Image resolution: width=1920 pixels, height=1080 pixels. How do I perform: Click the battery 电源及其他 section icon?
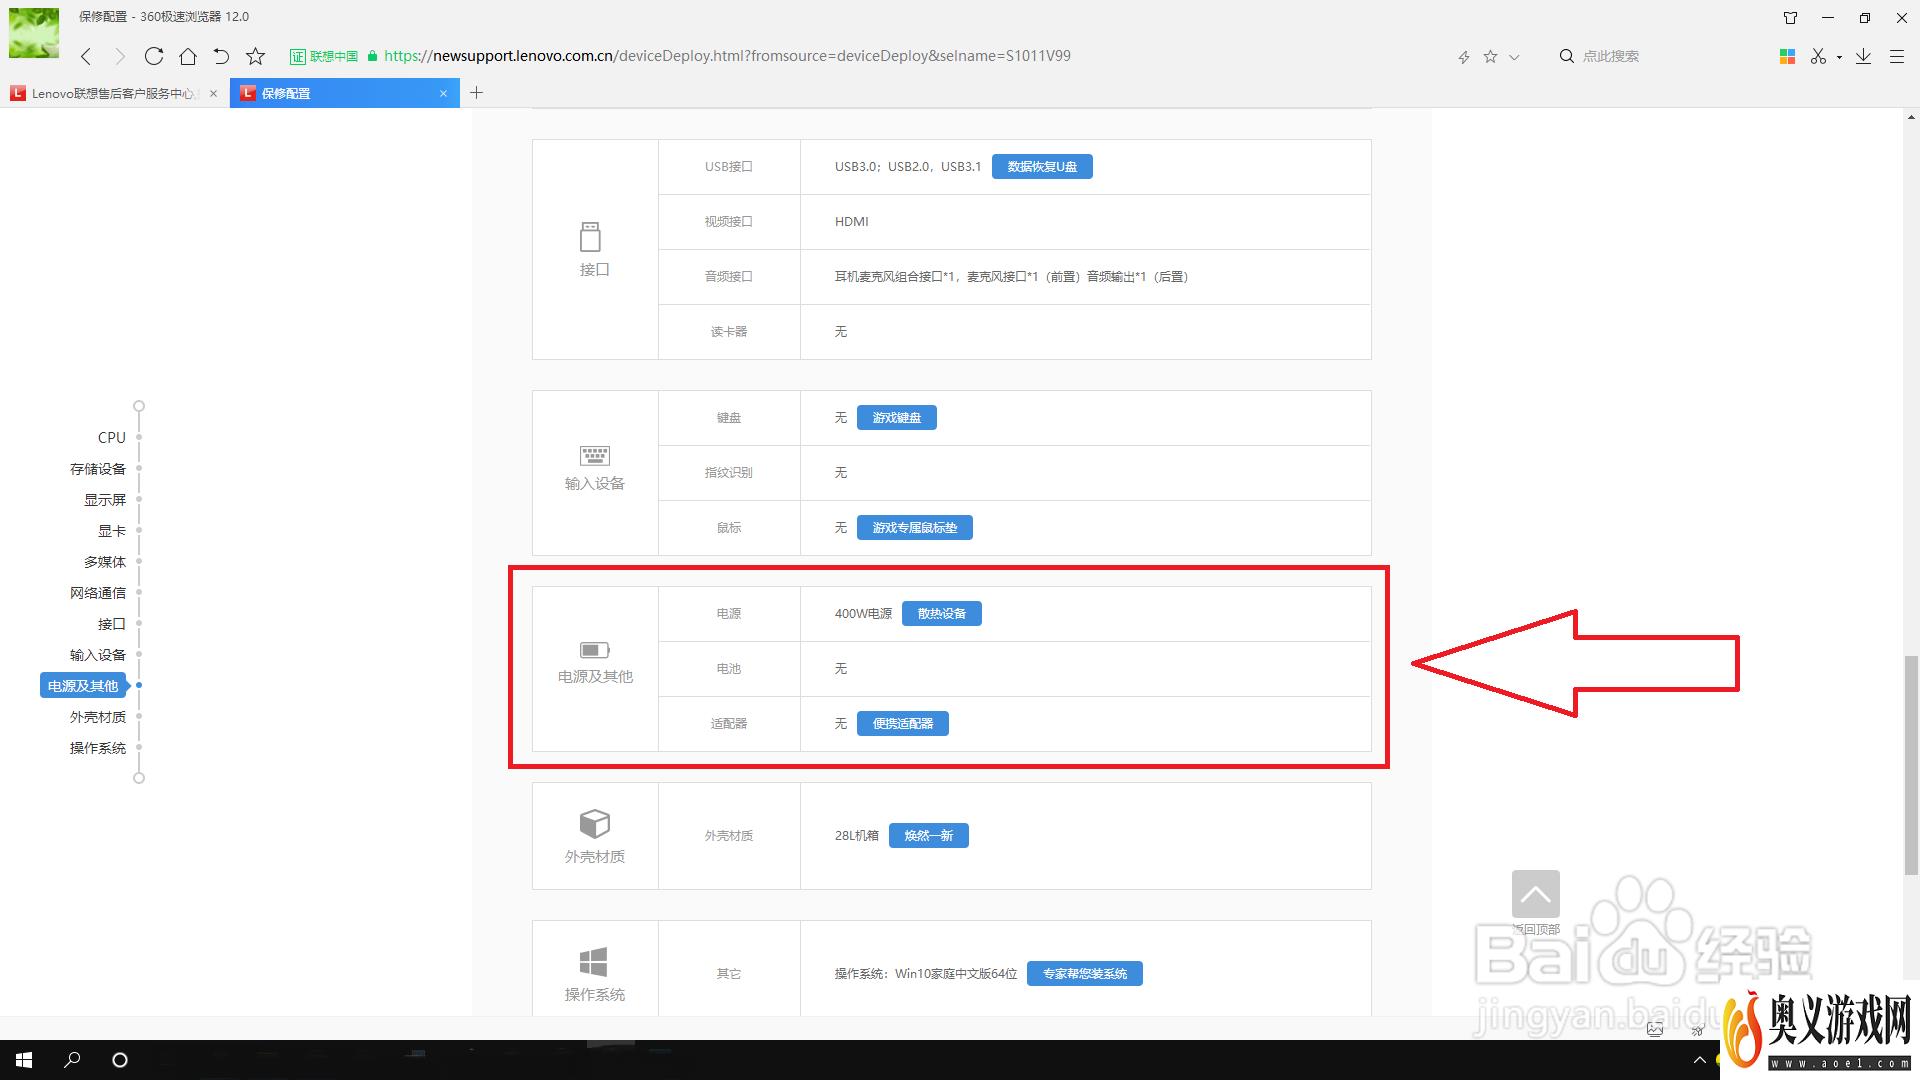click(x=595, y=650)
